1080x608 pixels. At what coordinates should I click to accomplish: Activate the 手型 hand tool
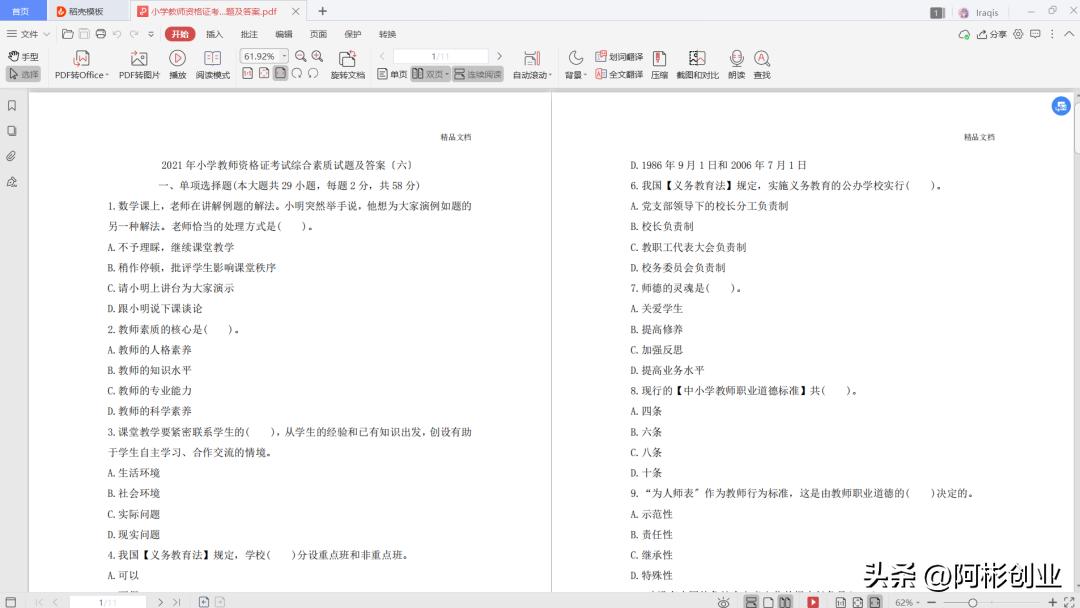click(x=24, y=57)
